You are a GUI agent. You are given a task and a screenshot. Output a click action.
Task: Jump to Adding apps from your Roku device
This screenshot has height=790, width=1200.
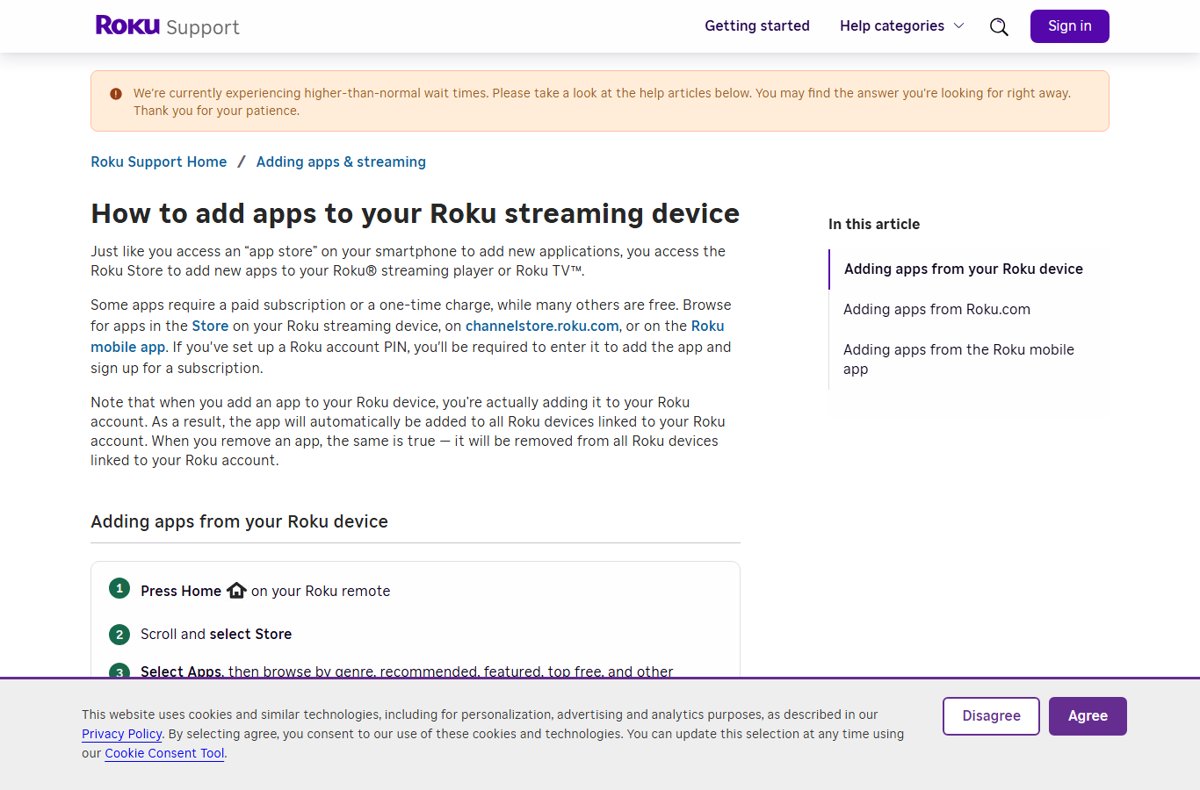click(x=963, y=269)
